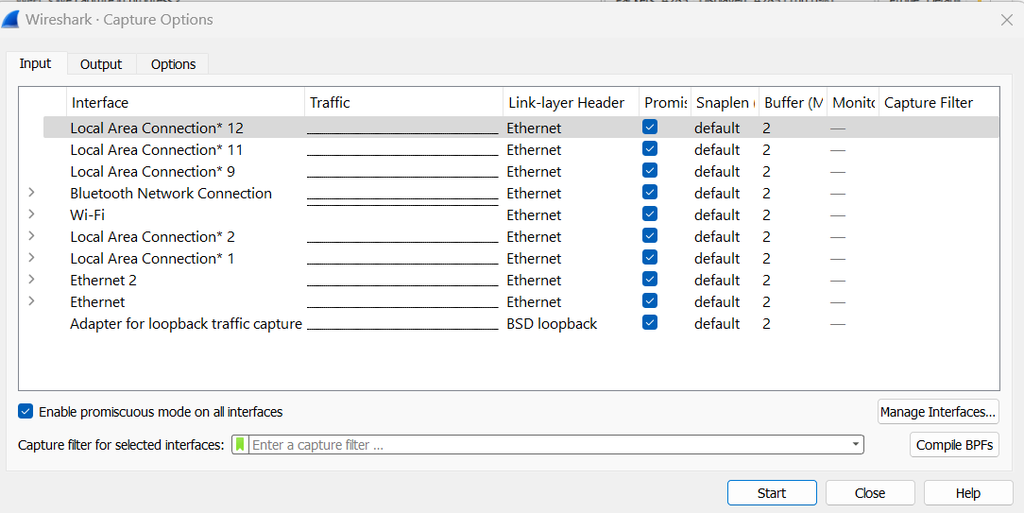Click the Wireshark shark fin logo
Viewport: 1024px width, 513px height.
tap(13, 20)
